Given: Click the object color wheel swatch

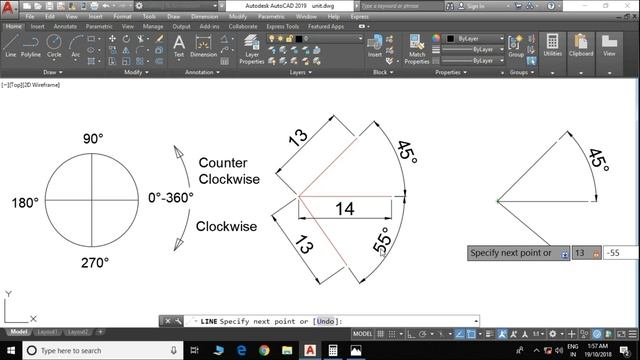Looking at the screenshot, I should click(x=436, y=38).
